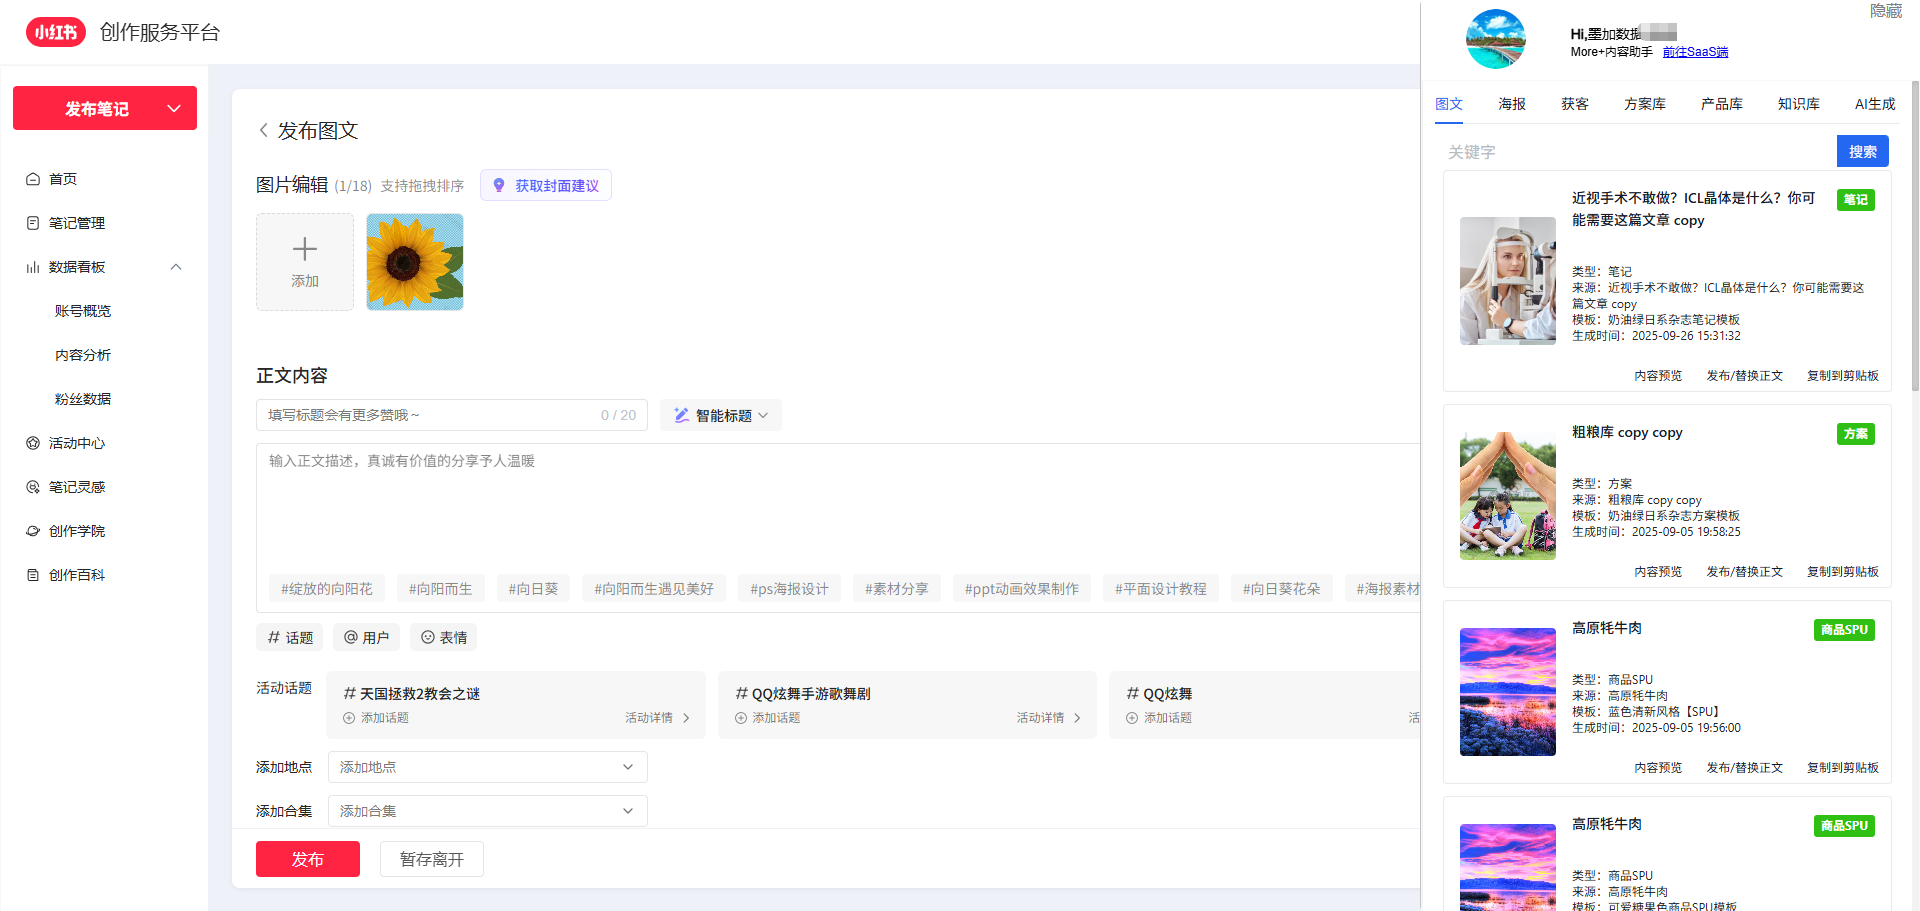This screenshot has width=1920, height=911.
Task: Switch to the AI生成 tab
Action: 1875,104
